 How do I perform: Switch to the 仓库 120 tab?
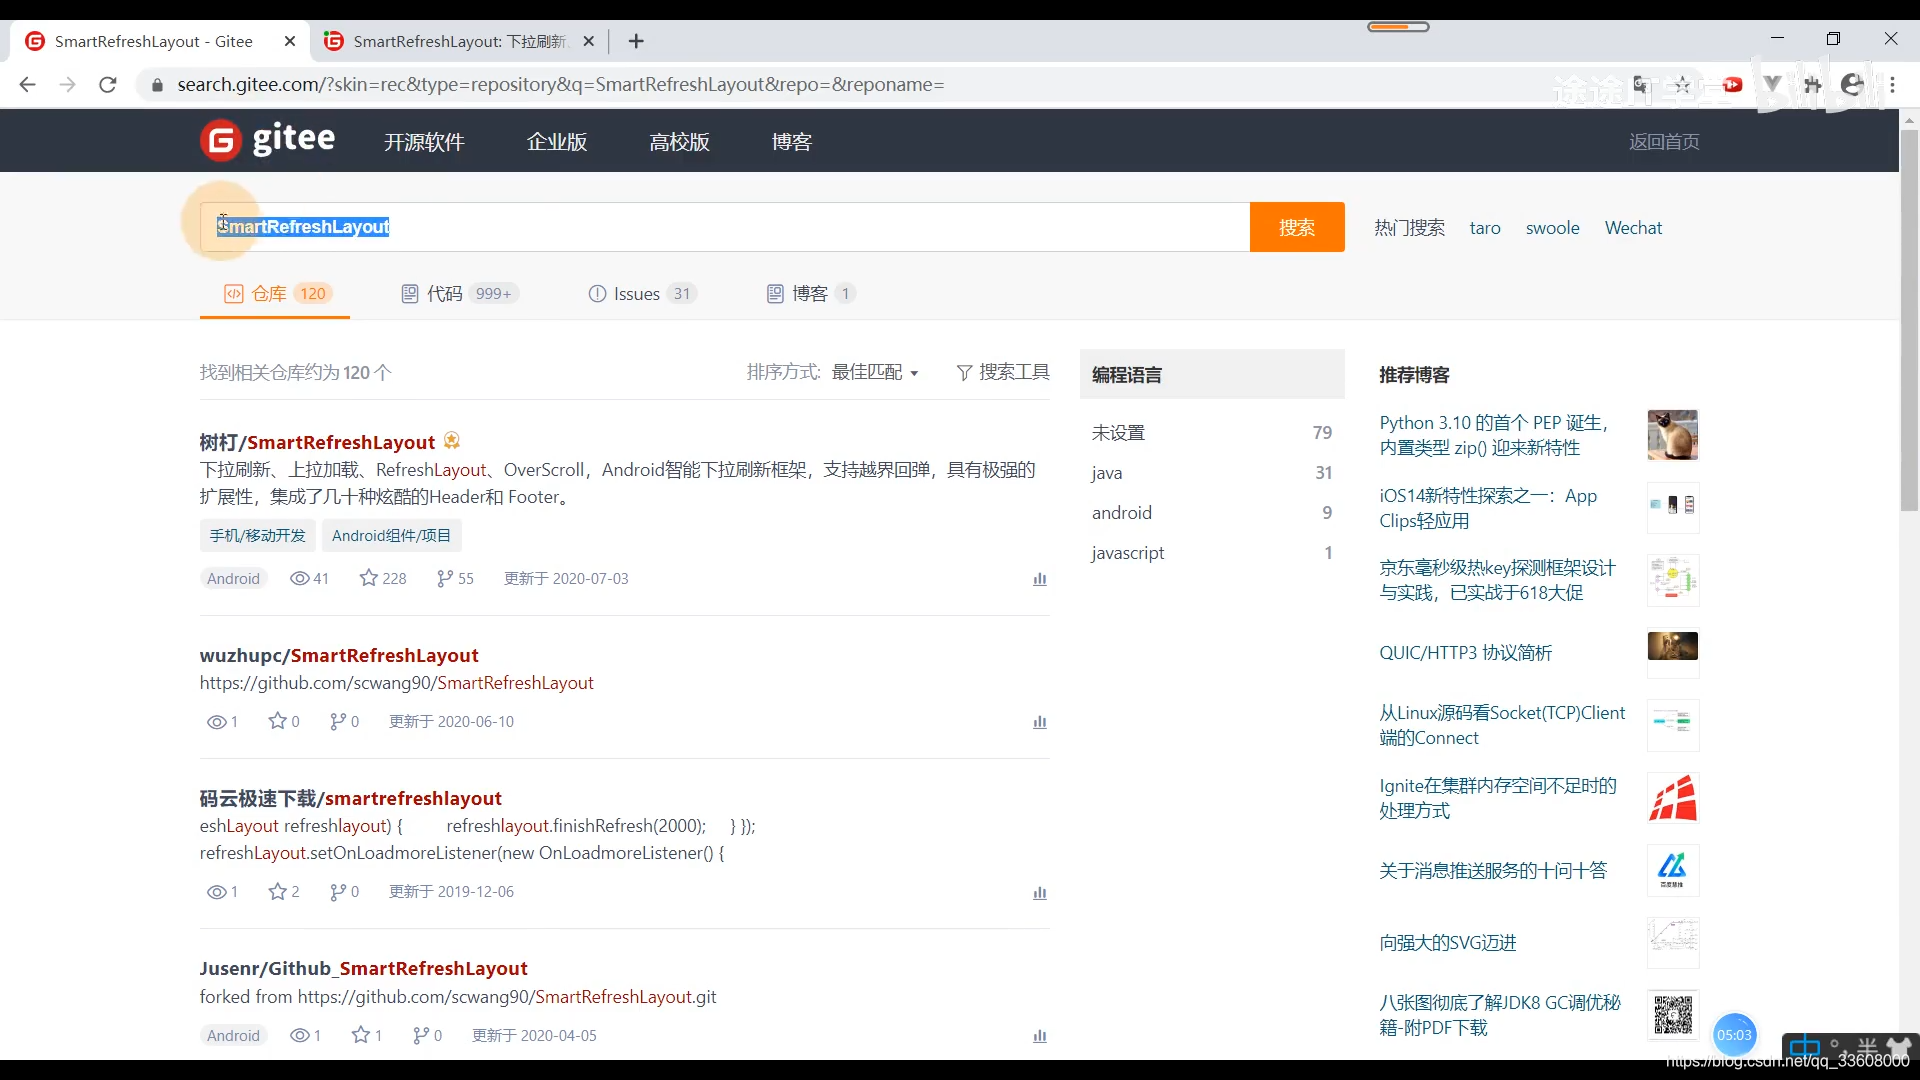click(275, 293)
